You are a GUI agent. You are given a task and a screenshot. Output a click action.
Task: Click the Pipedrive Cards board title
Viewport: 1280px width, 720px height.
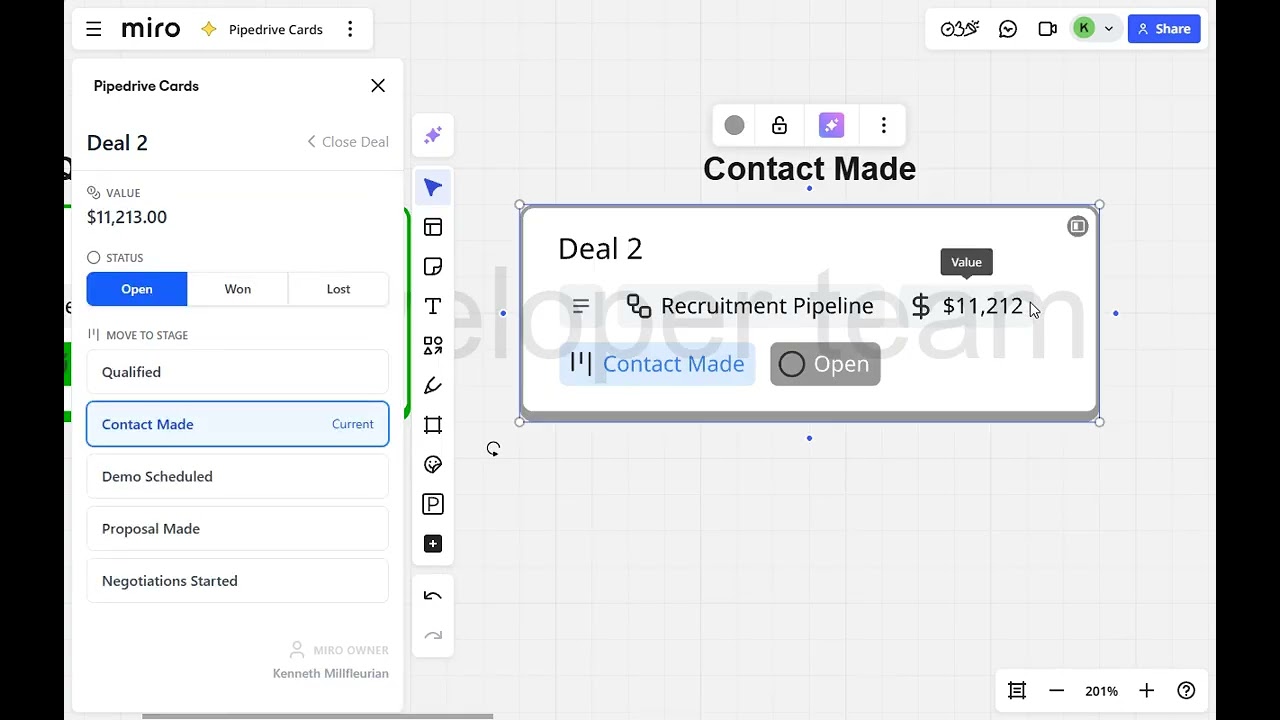point(276,29)
